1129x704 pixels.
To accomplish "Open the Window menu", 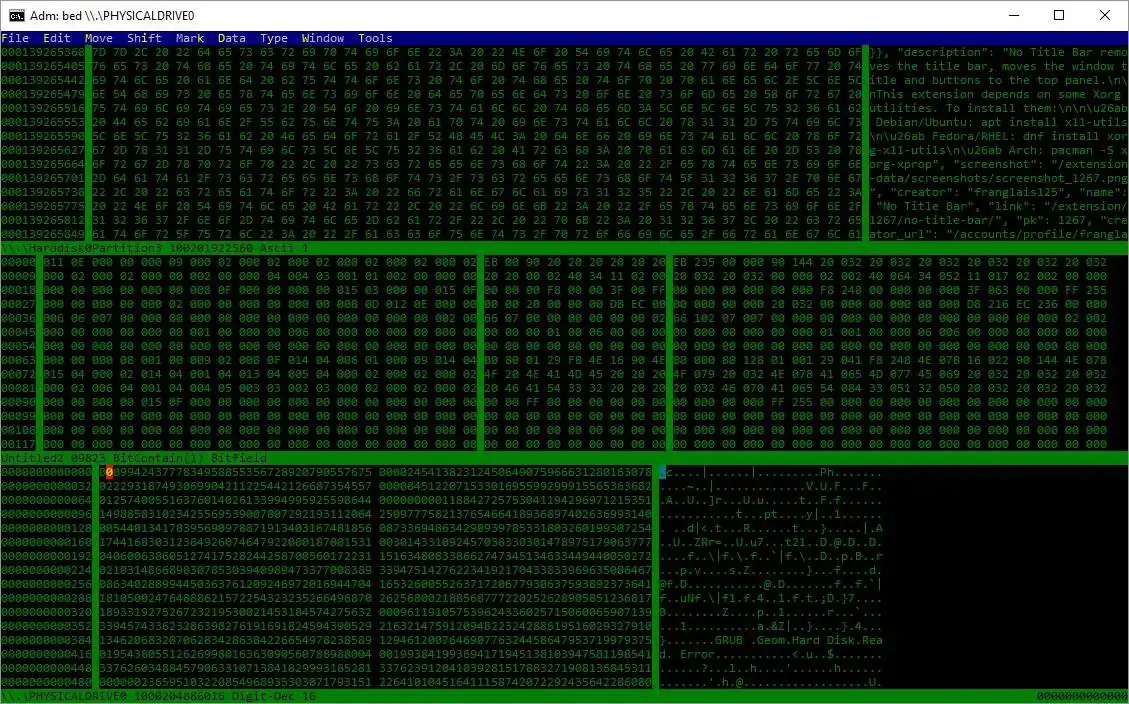I will click(x=323, y=38).
